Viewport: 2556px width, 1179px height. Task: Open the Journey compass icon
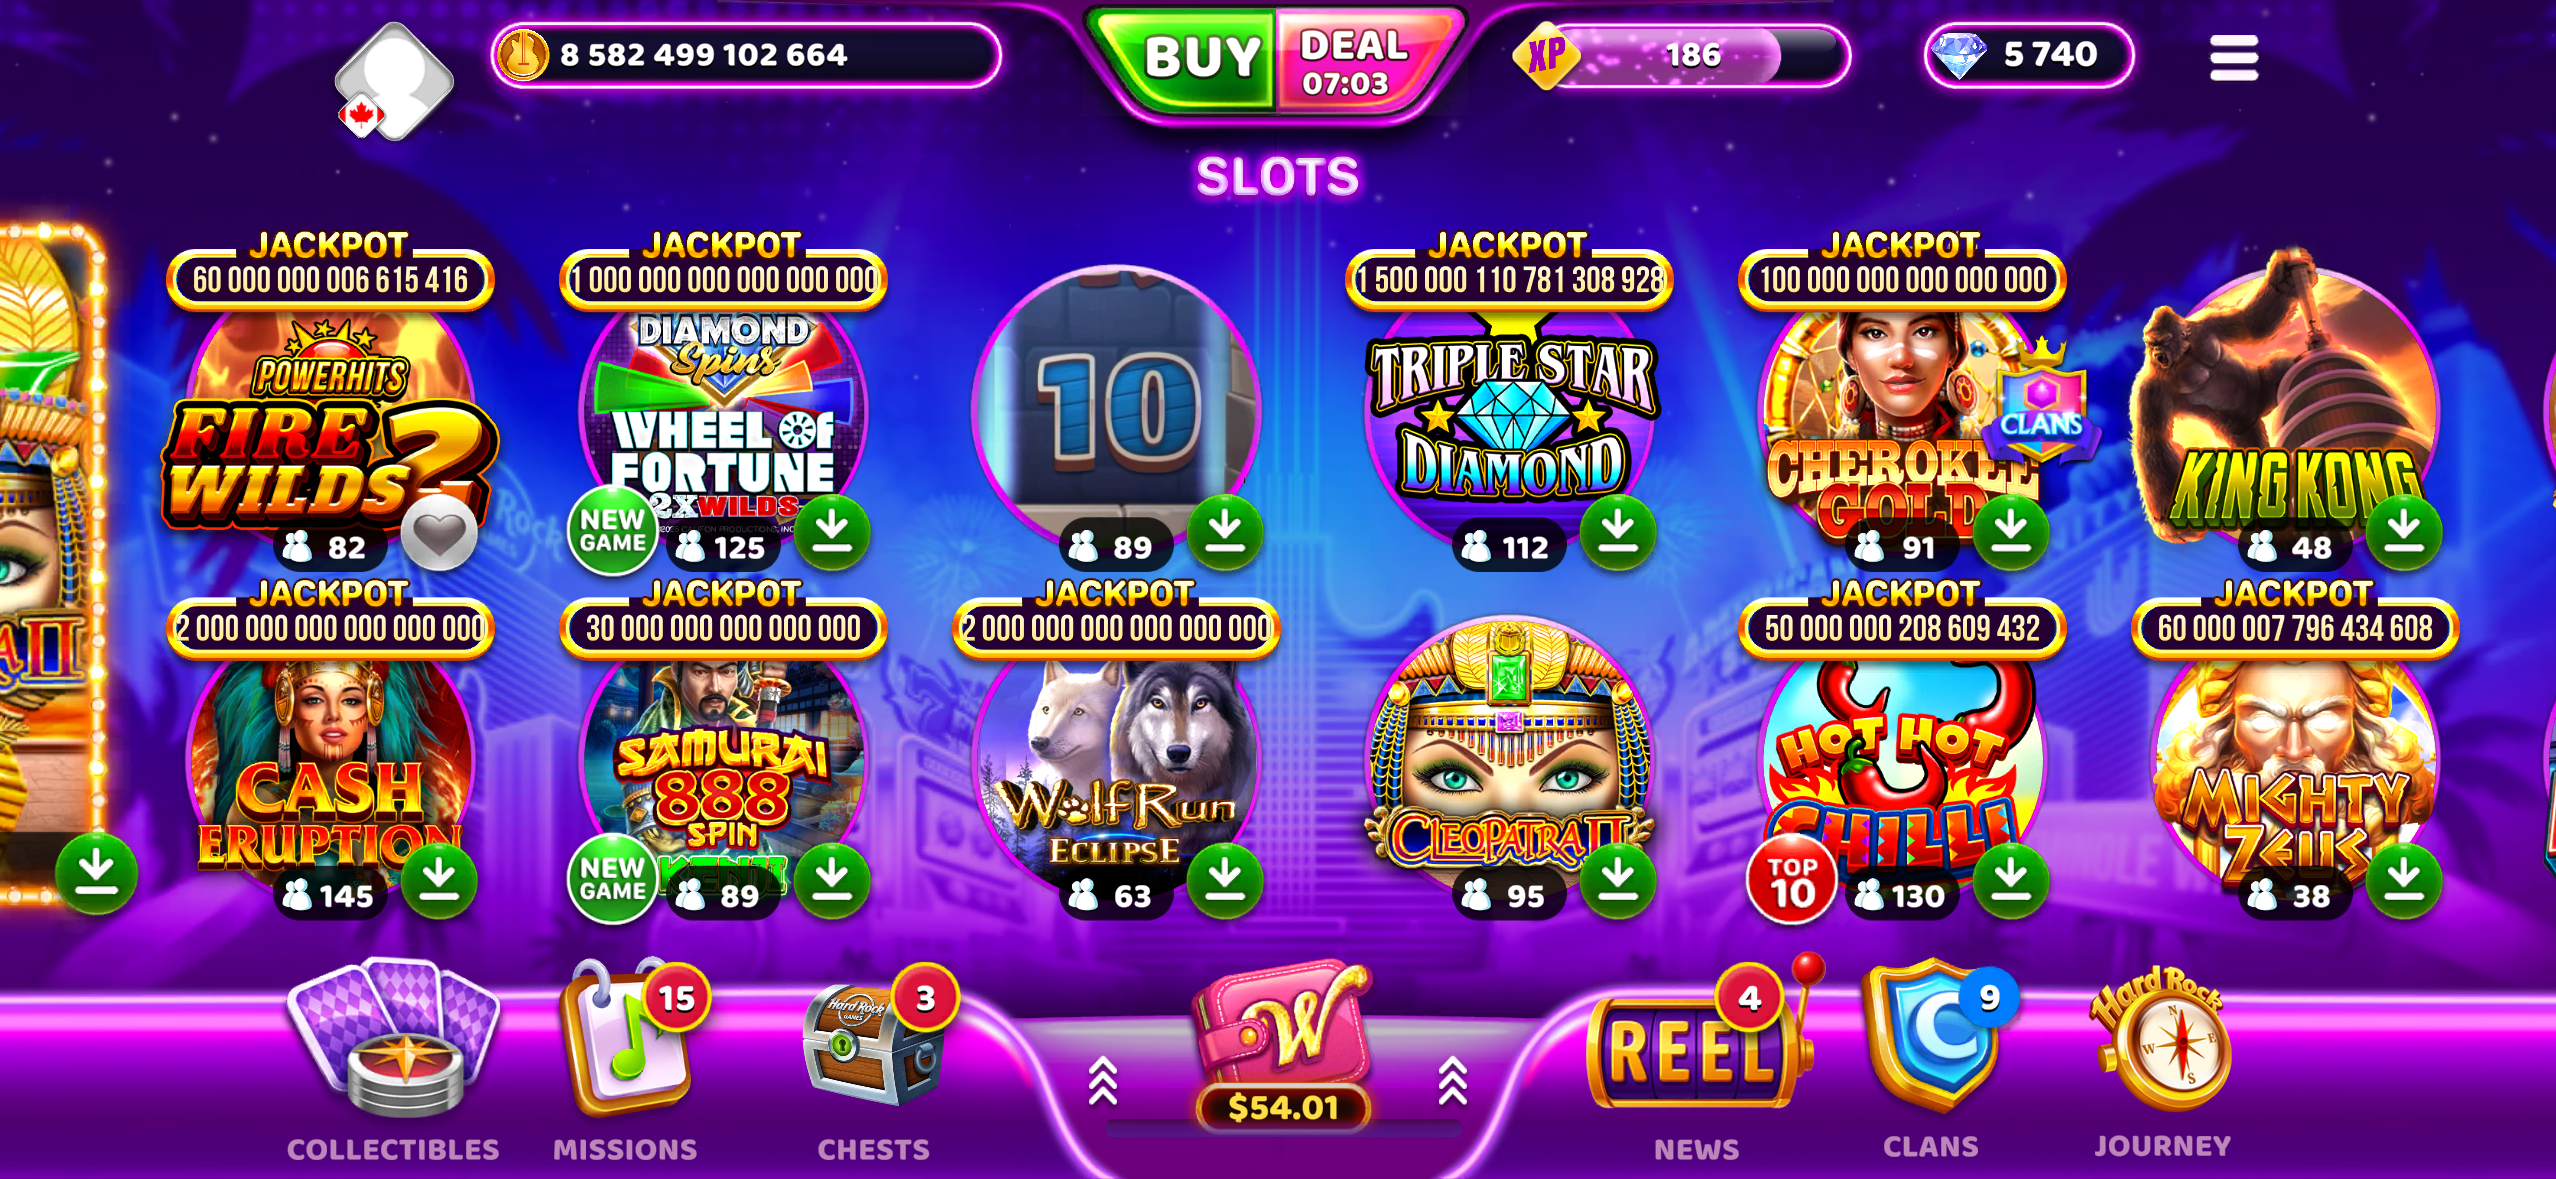click(x=2164, y=1038)
